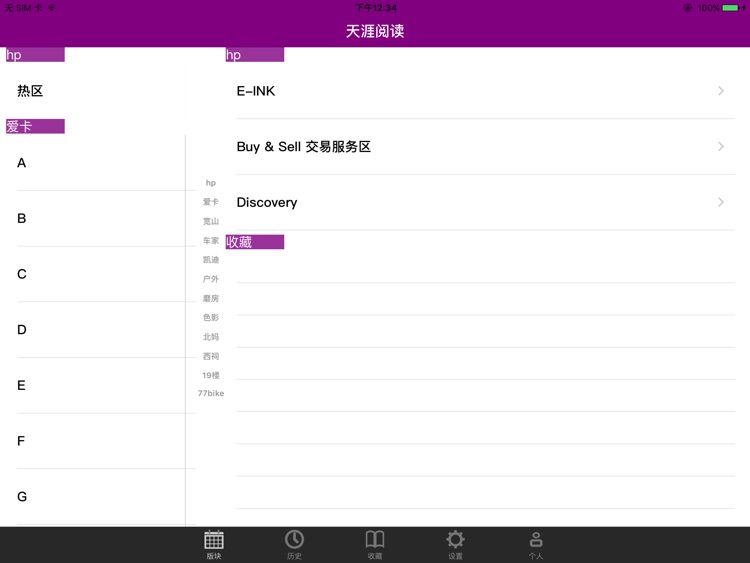Open the Discovery forum entry
The image size is (750, 563).
[267, 202]
